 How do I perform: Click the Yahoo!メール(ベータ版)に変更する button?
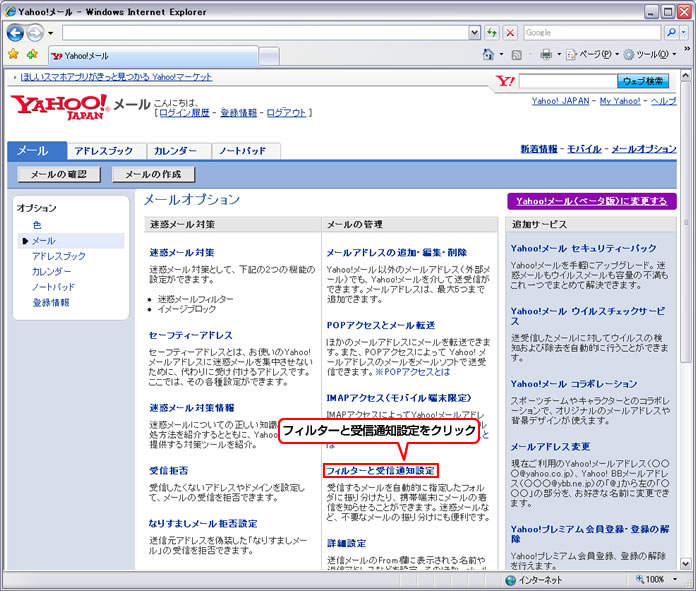[x=592, y=201]
